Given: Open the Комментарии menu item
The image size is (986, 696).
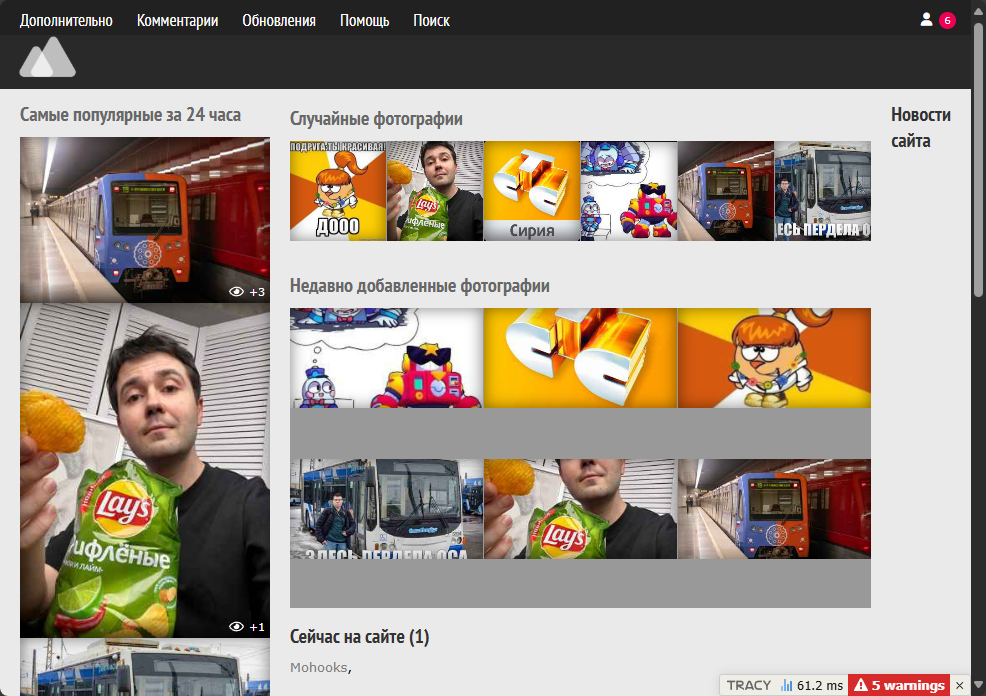Looking at the screenshot, I should point(177,20).
